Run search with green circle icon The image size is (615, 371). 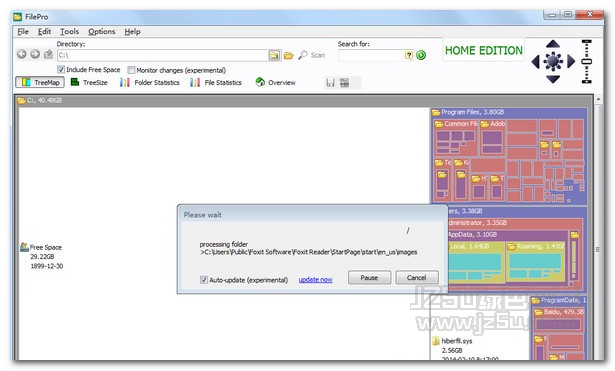(x=421, y=55)
